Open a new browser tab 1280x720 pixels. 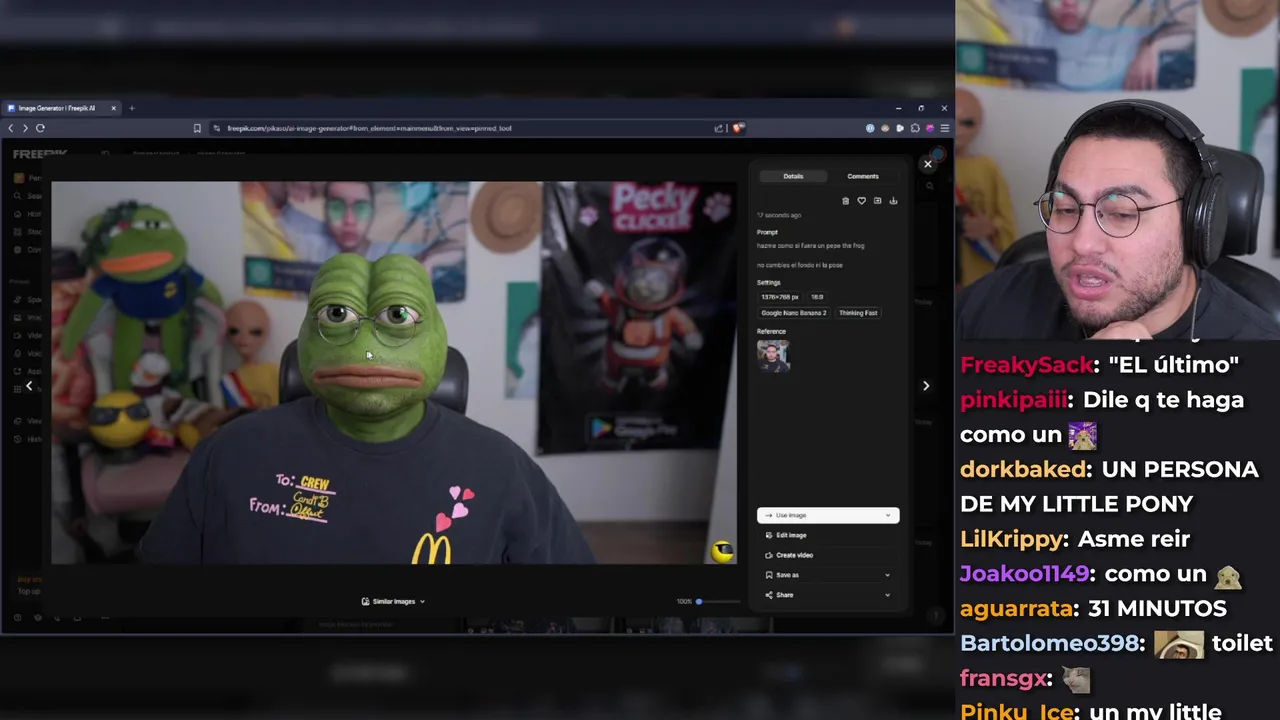click(131, 108)
